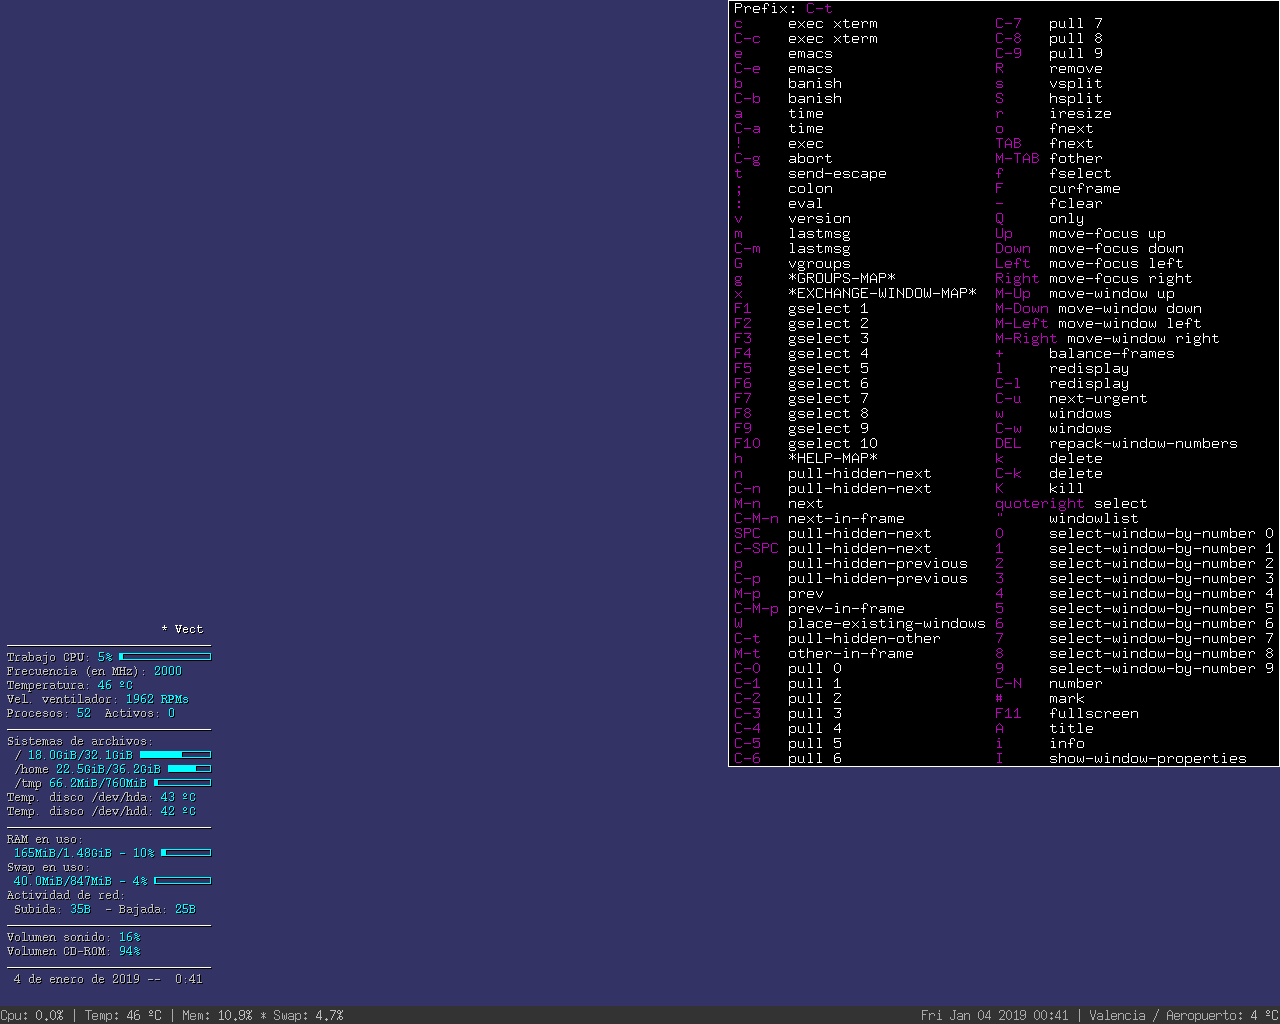This screenshot has width=1280, height=1024.
Task: Click the 'Volumen sonido: 16%' line
Action: tap(74, 937)
